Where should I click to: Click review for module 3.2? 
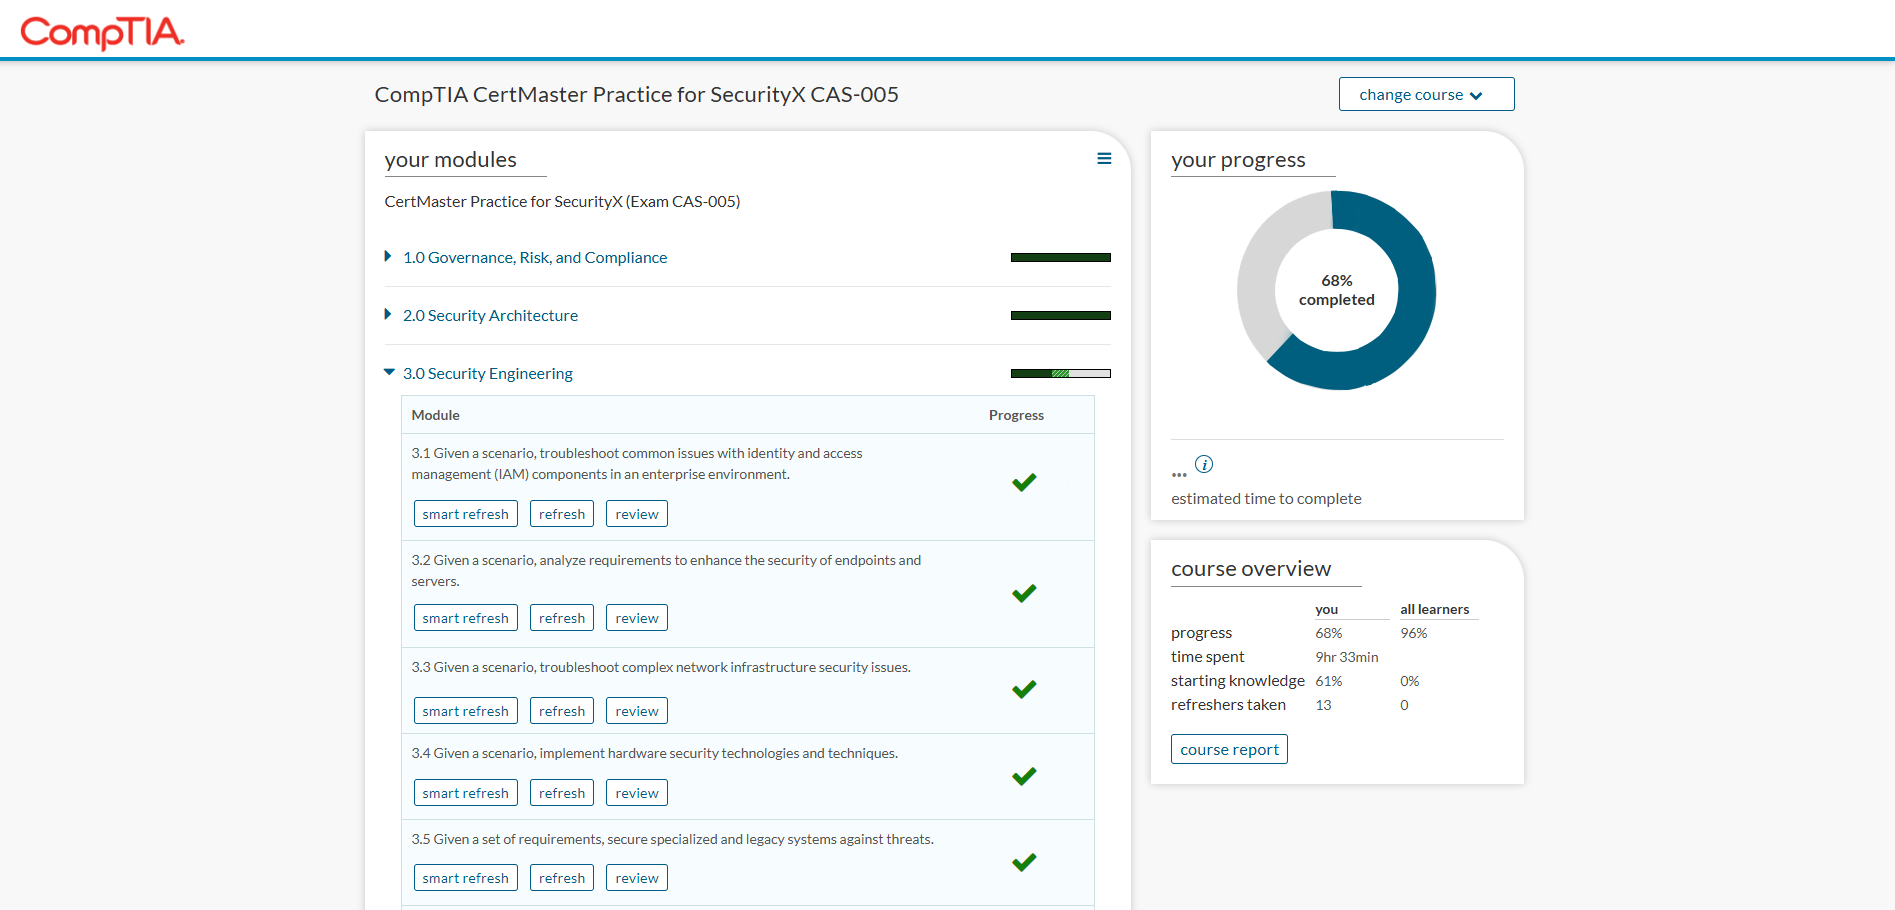point(637,618)
